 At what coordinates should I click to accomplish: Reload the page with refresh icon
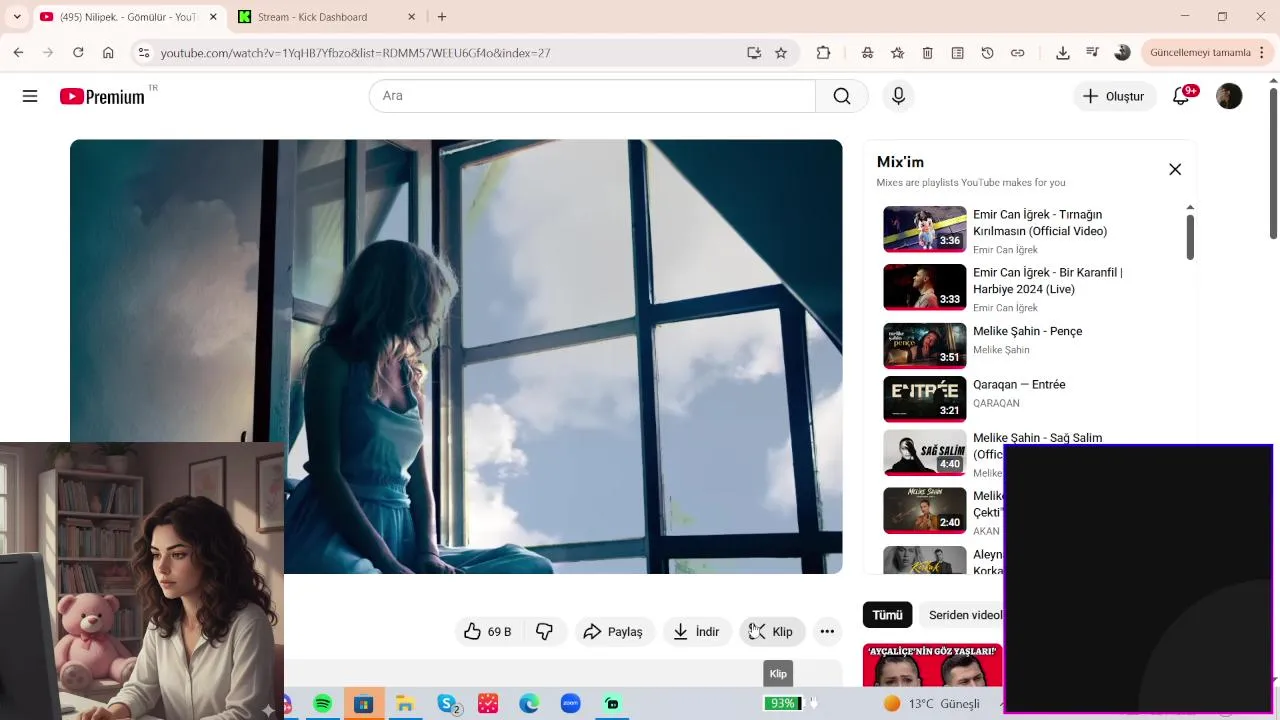[x=78, y=53]
